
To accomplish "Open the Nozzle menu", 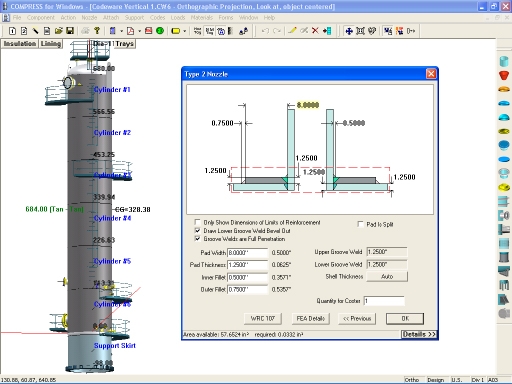I will coord(89,17).
